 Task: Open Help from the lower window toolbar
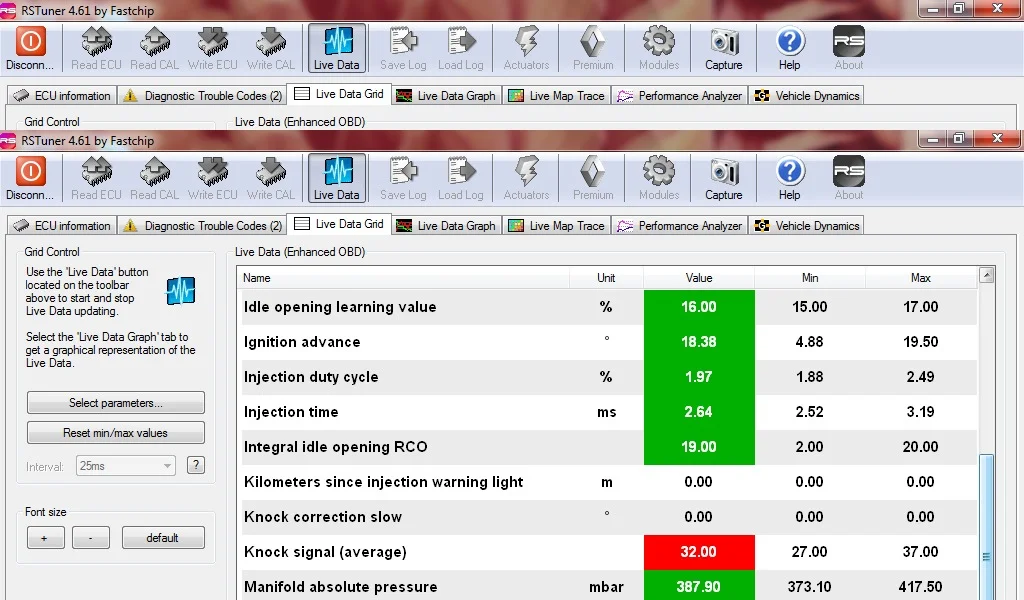(789, 178)
